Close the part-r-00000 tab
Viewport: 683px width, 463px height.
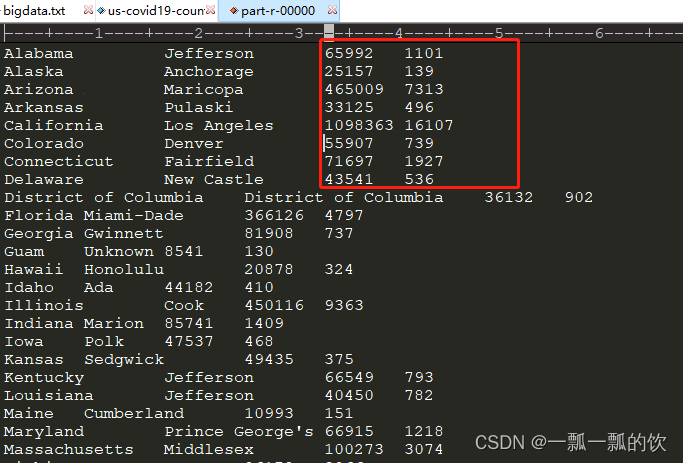(x=332, y=10)
